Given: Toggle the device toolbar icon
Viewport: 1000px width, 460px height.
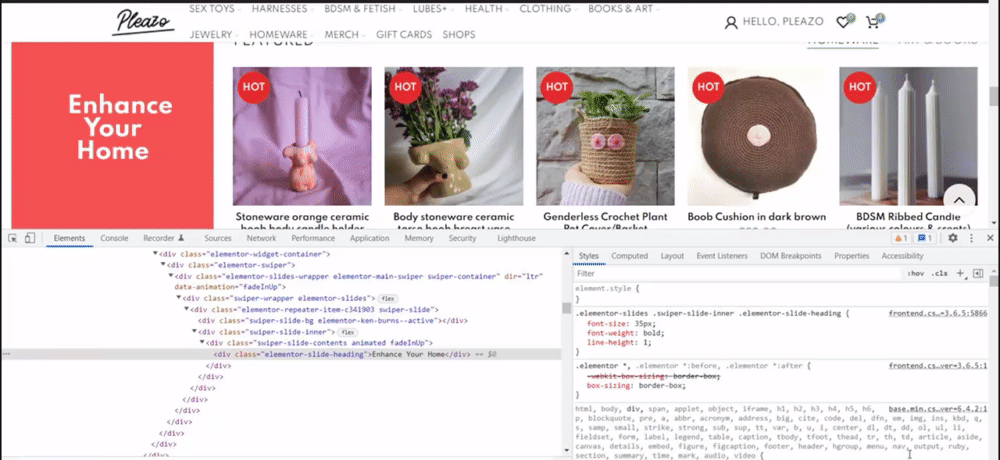Looking at the screenshot, I should coord(29,238).
